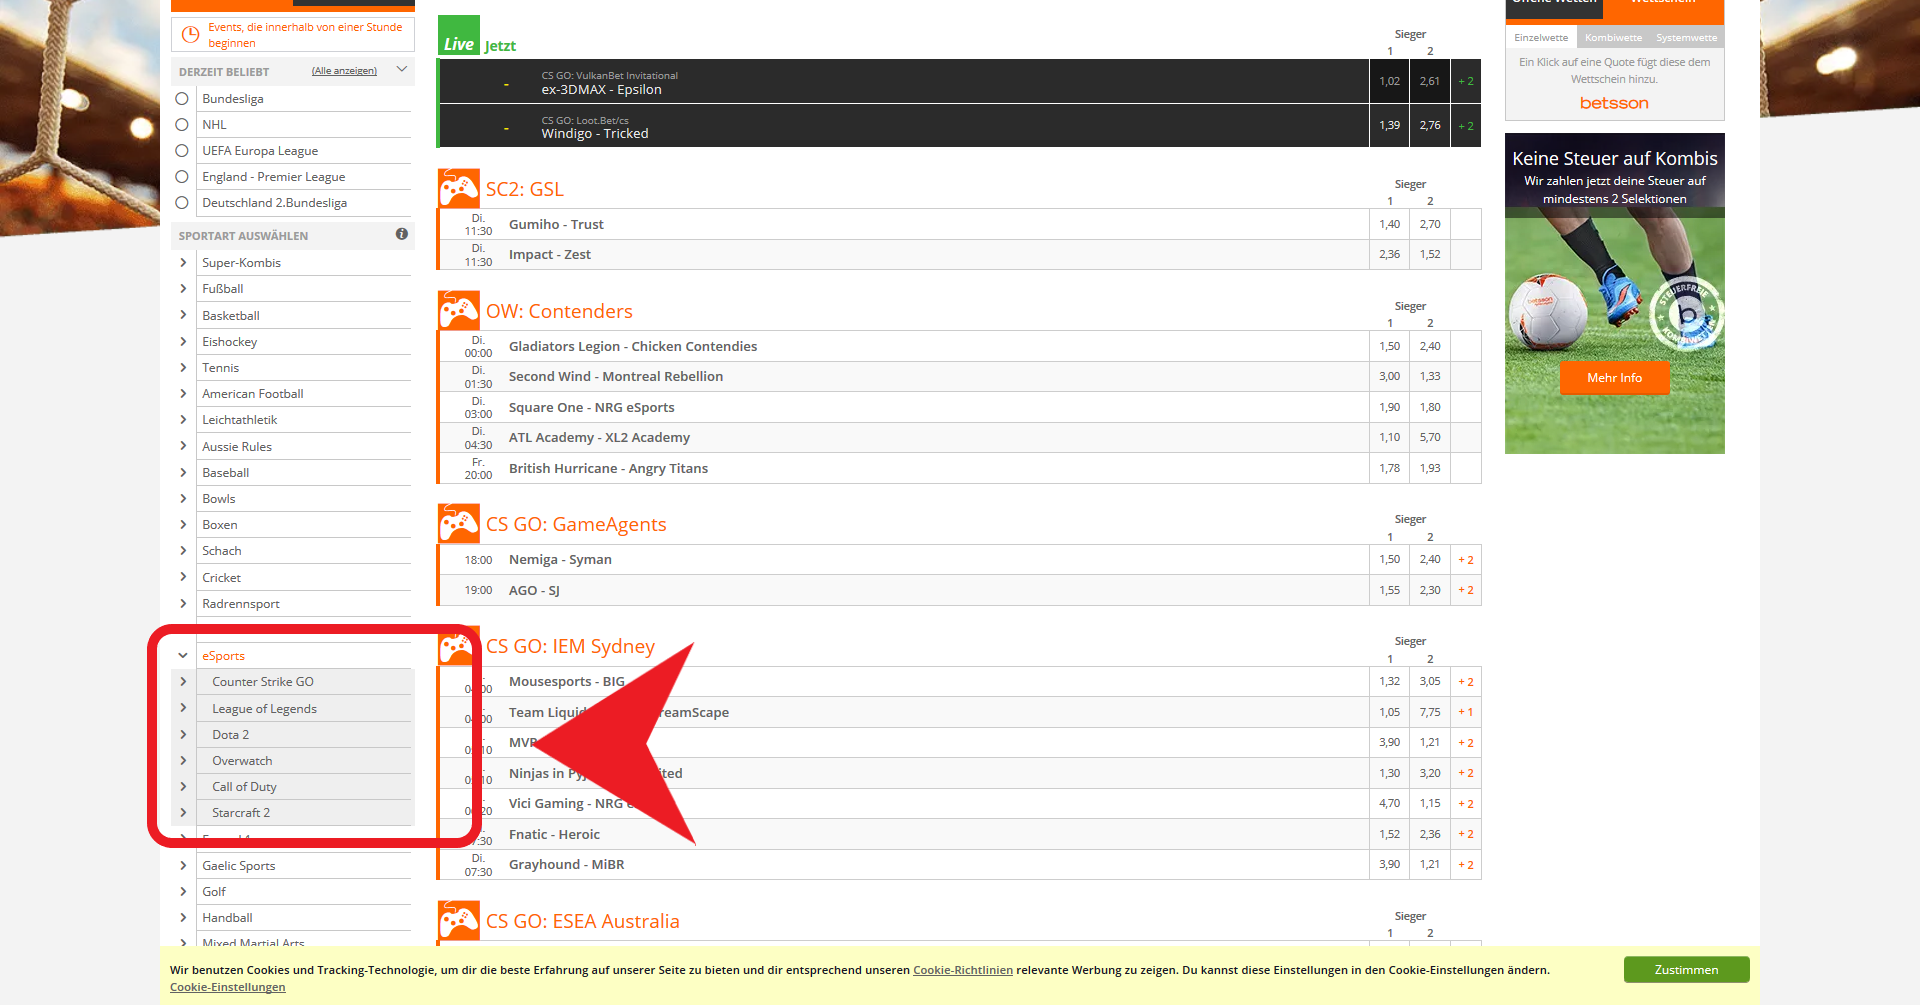Select the UEFA Europa League radio button
Screen dimensions: 1920x1005
pos(182,151)
